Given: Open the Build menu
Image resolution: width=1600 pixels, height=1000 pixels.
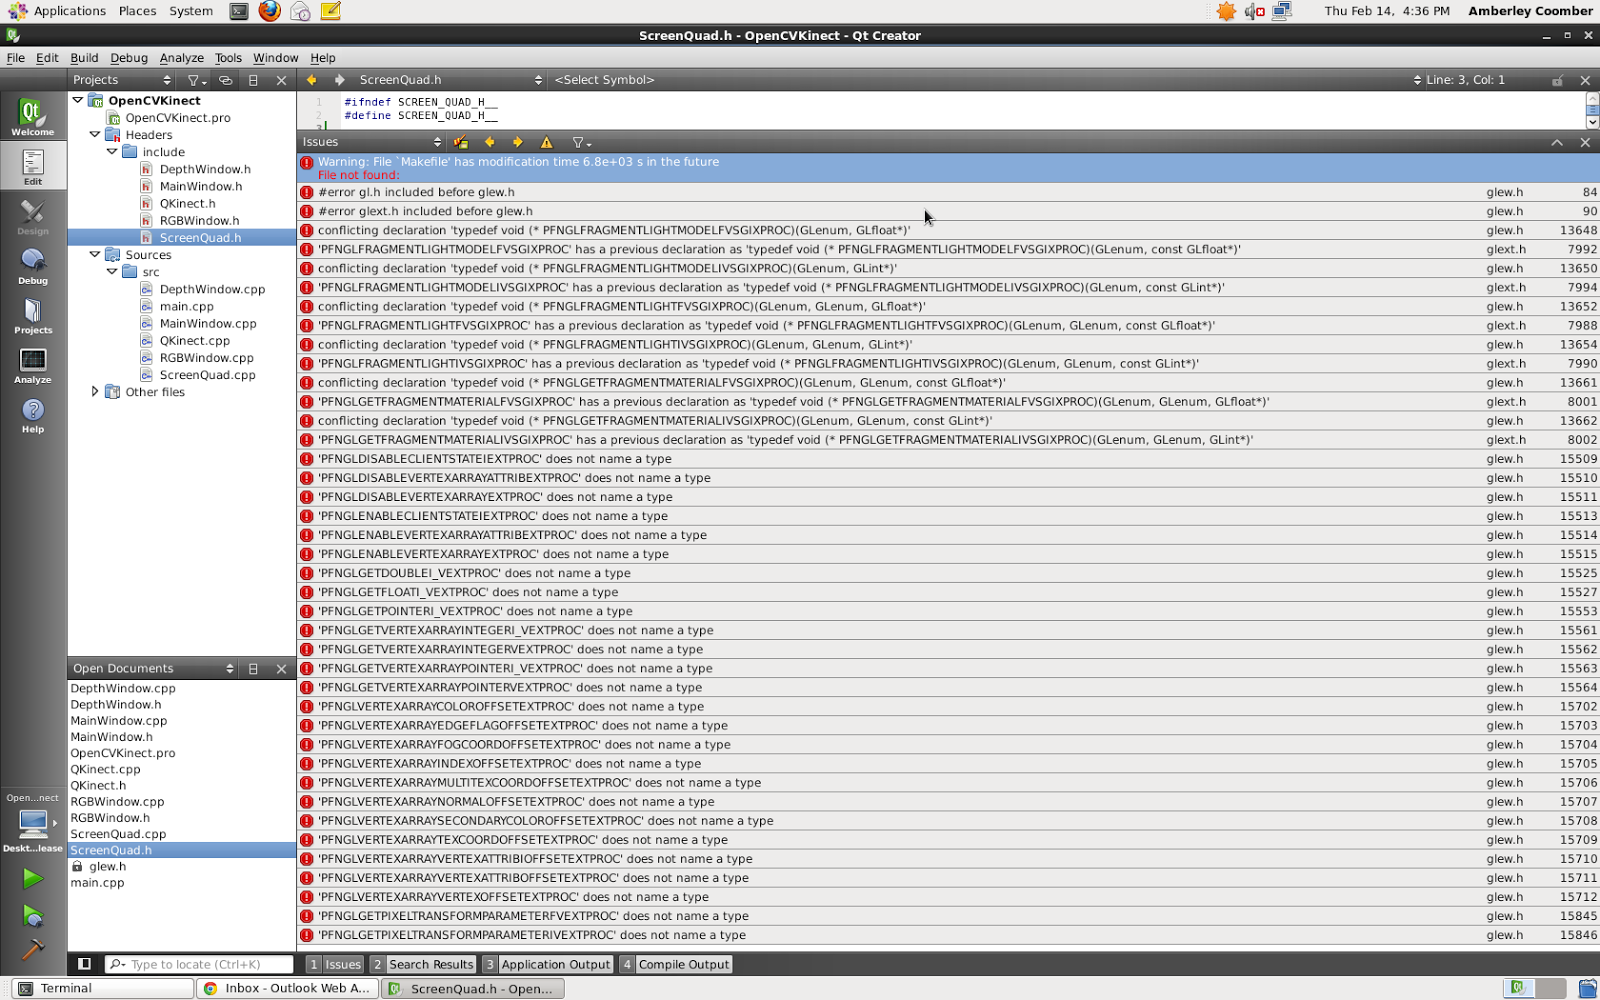Looking at the screenshot, I should (x=84, y=58).
